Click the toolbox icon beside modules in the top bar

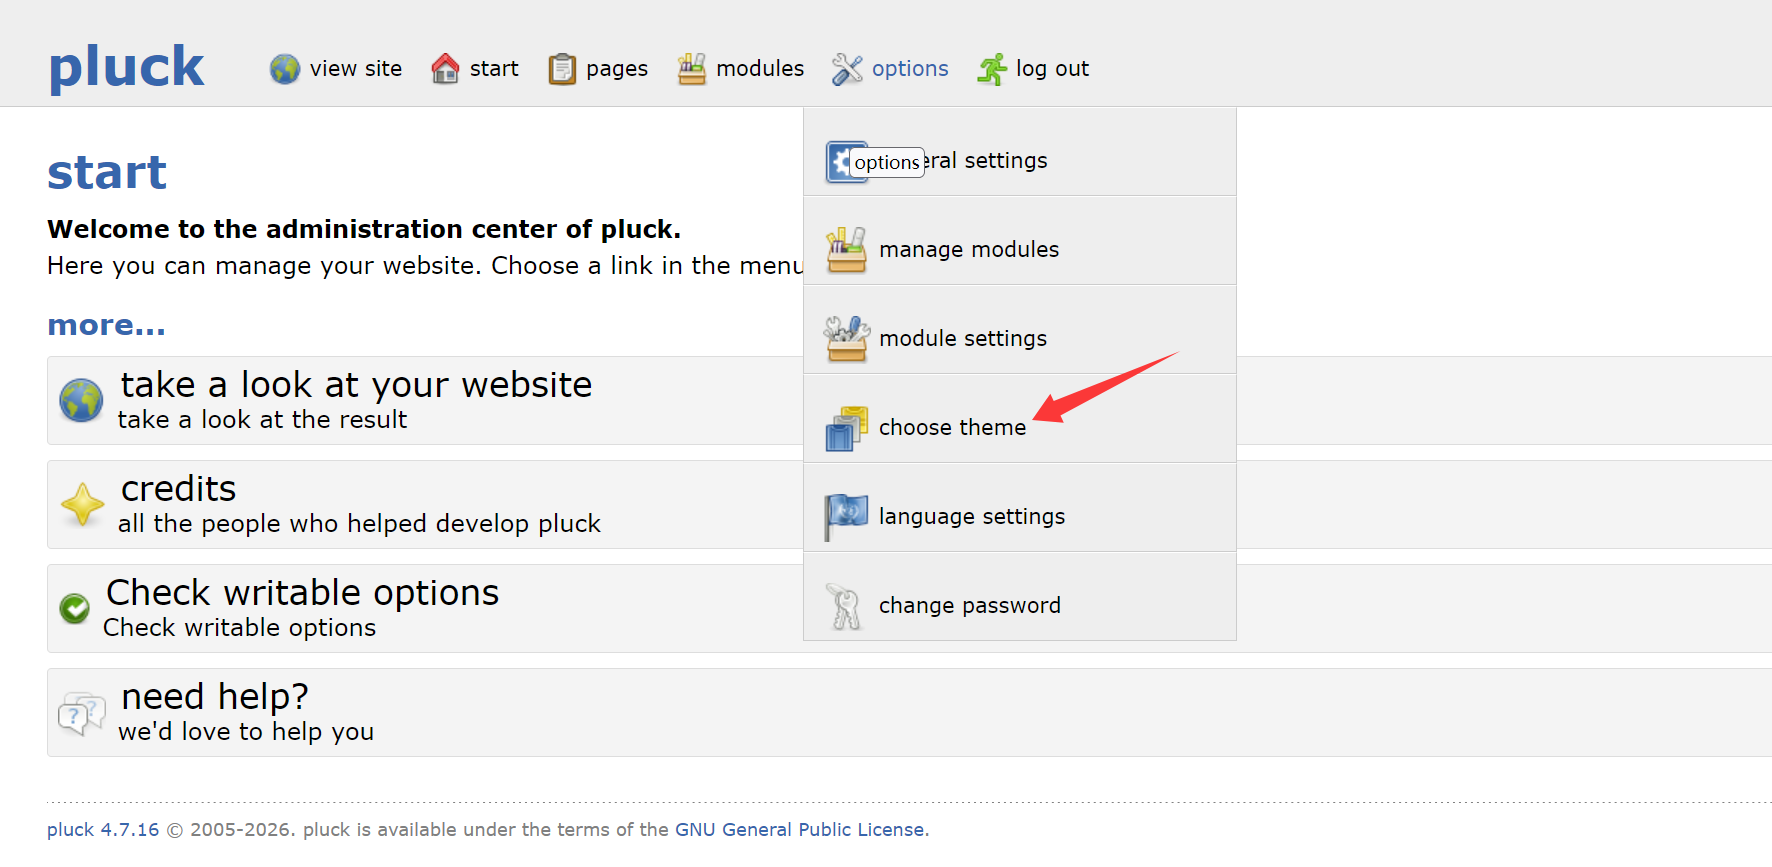pyautogui.click(x=692, y=69)
